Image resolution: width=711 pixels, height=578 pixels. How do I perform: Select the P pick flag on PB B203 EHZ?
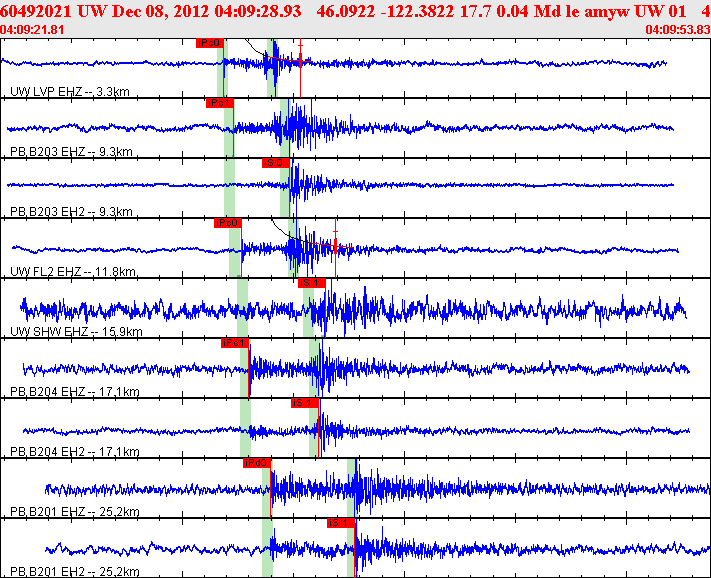[219, 103]
